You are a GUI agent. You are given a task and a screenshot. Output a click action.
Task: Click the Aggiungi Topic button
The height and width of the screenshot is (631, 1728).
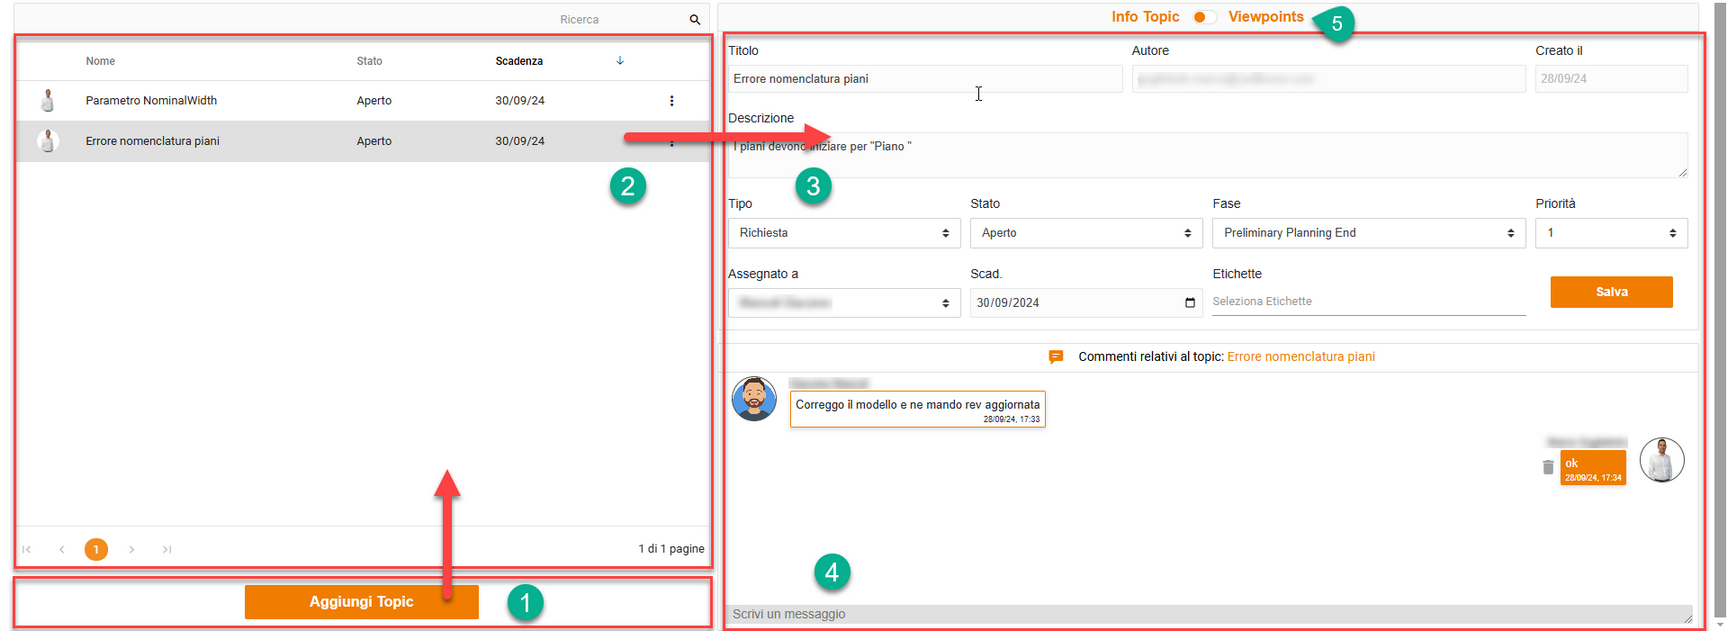[361, 602]
